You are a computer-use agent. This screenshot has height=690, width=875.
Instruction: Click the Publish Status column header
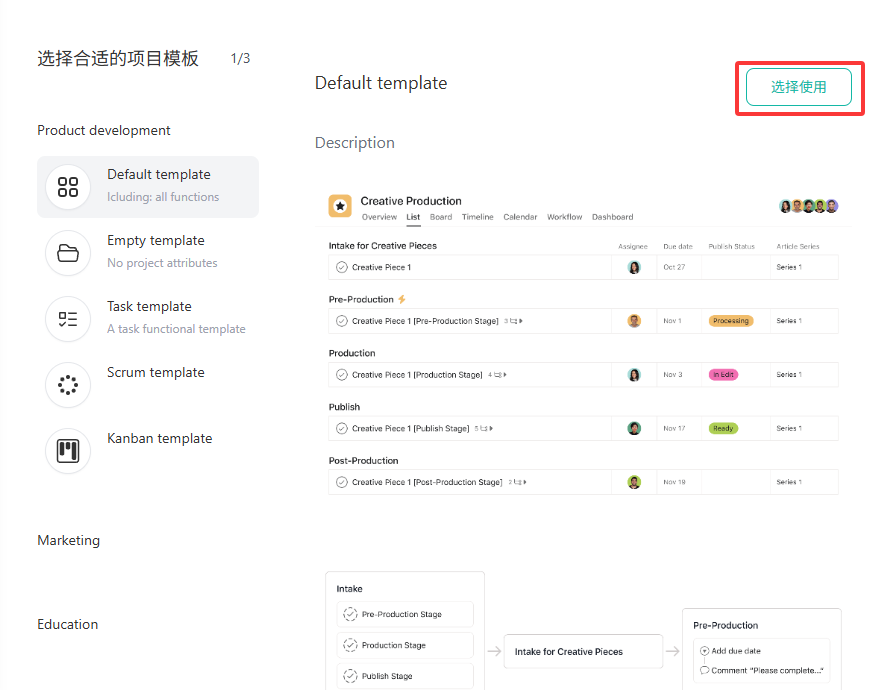point(732,246)
